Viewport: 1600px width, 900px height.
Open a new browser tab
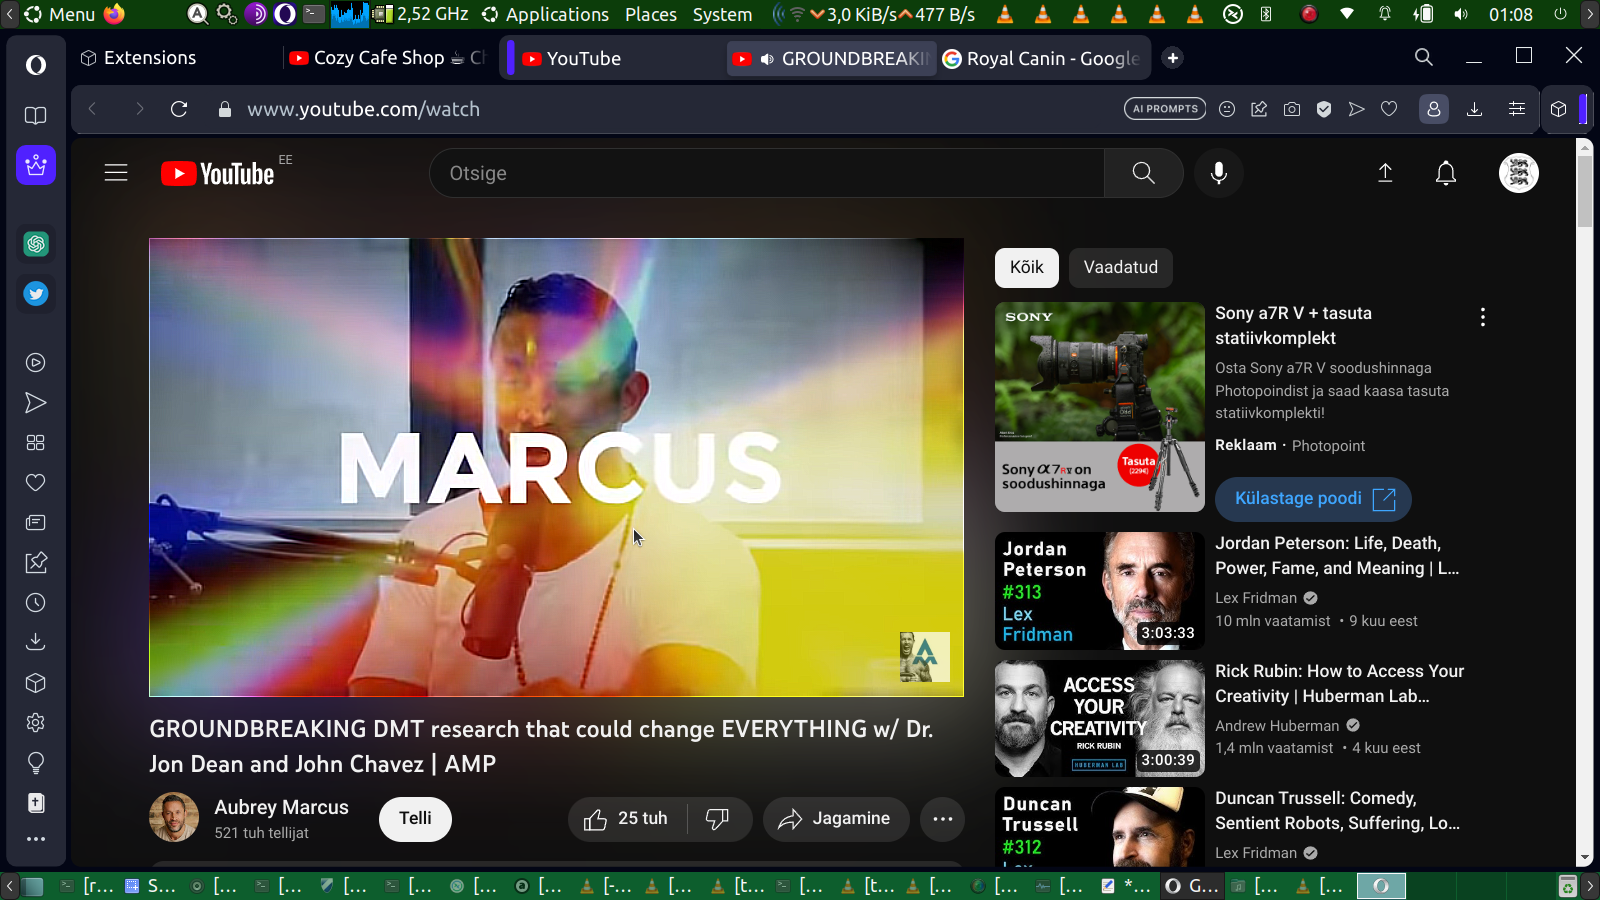(1173, 58)
